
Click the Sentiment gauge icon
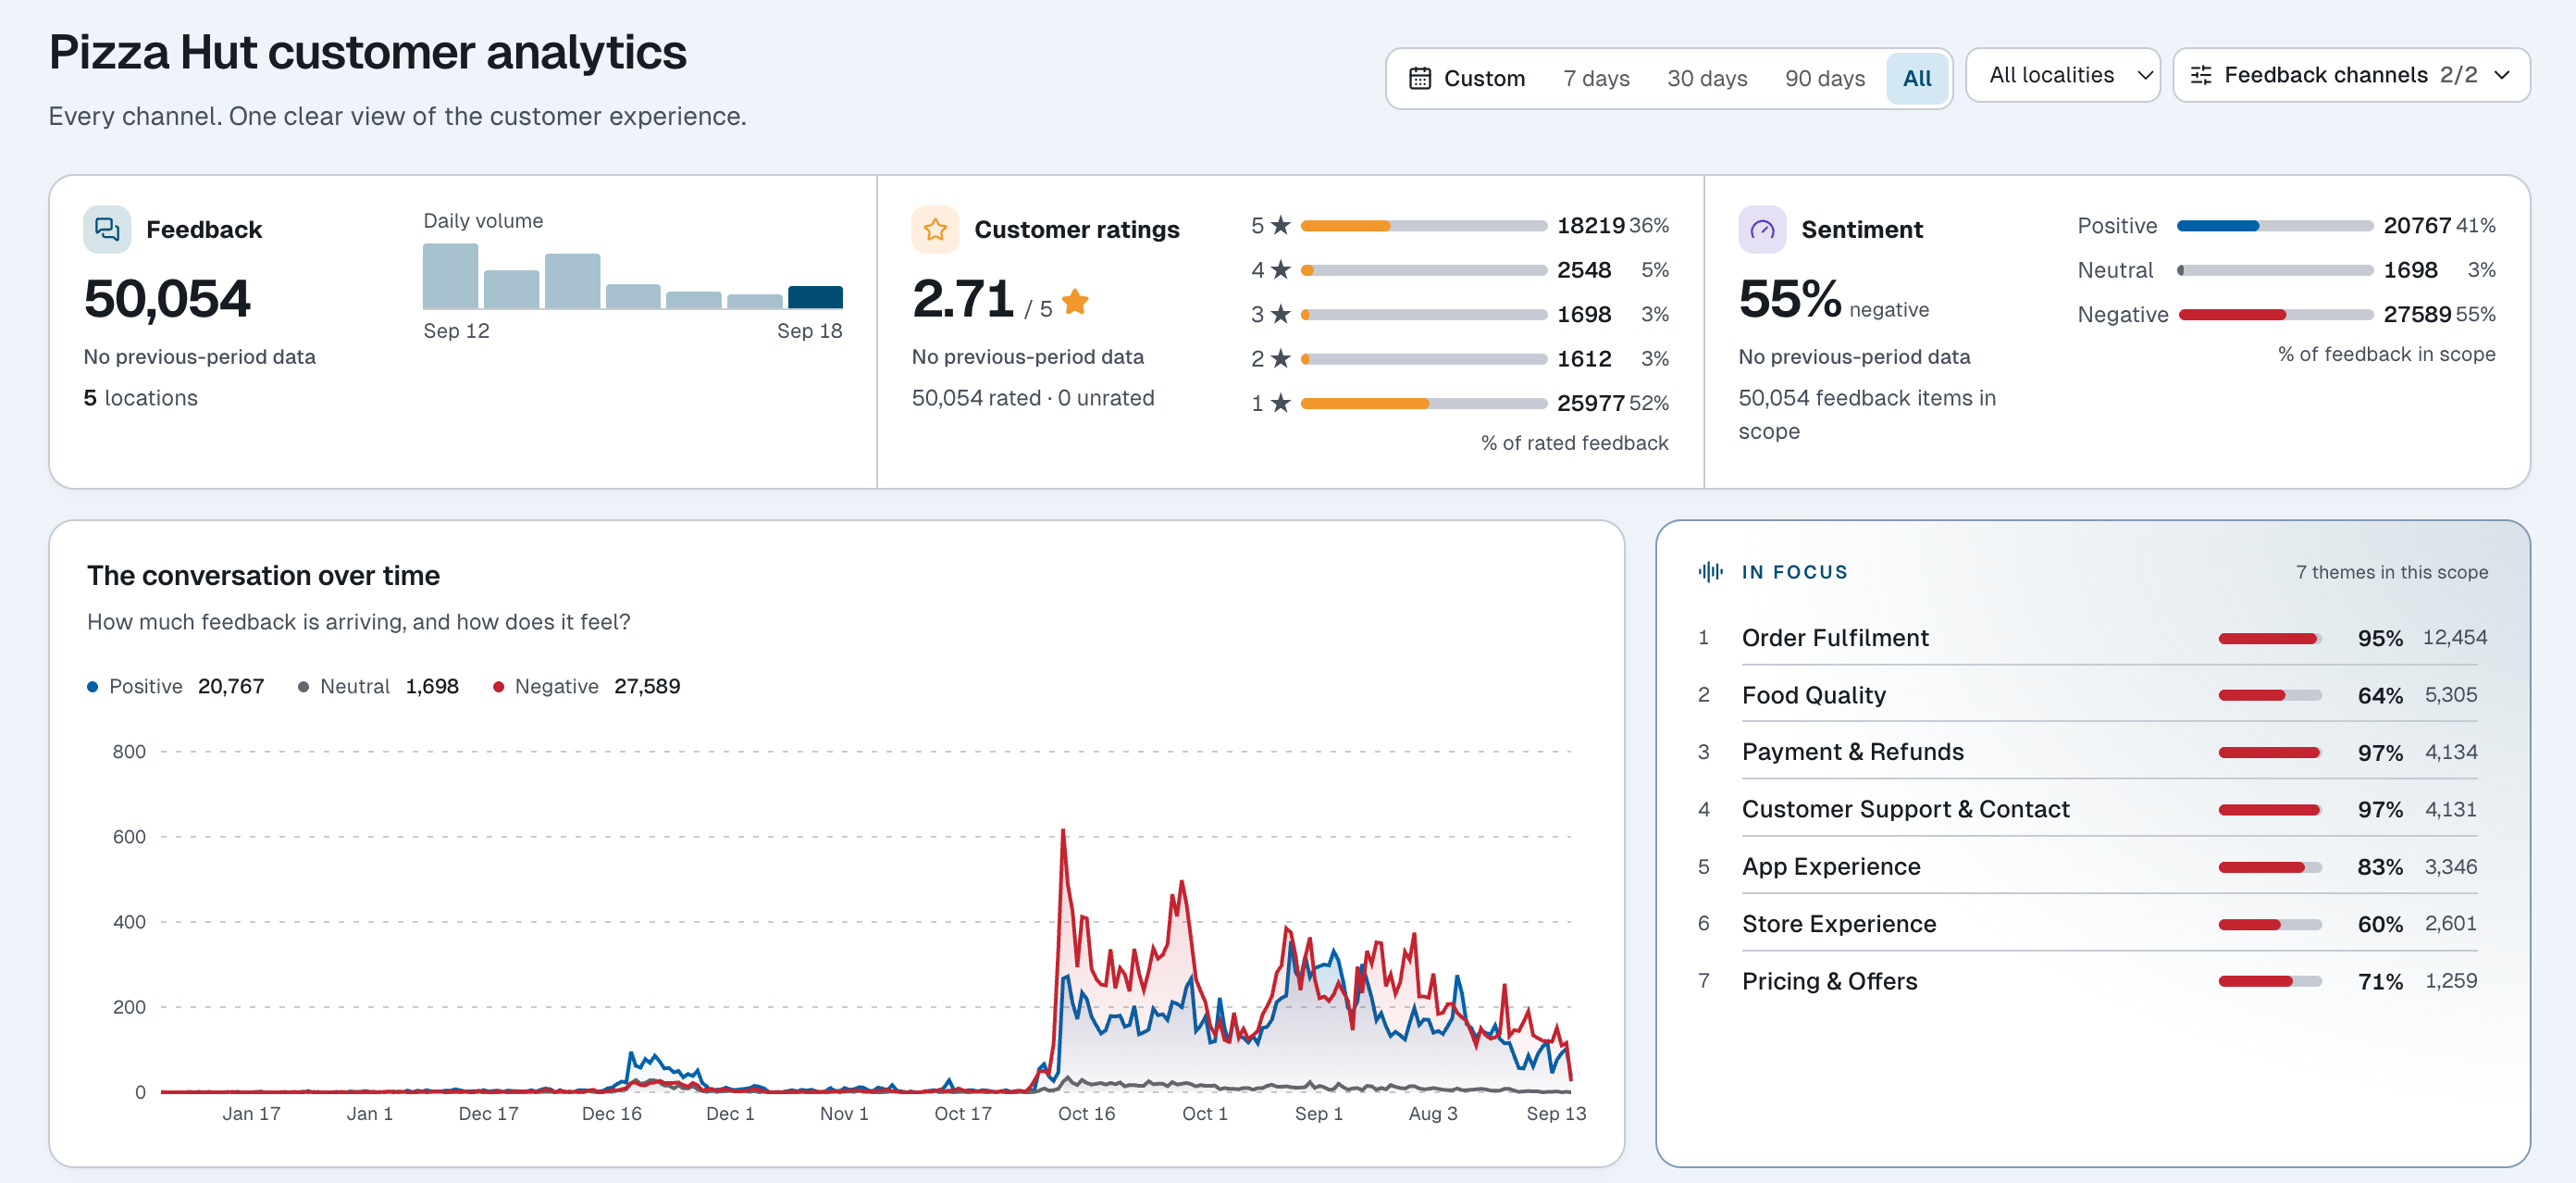pos(1762,229)
